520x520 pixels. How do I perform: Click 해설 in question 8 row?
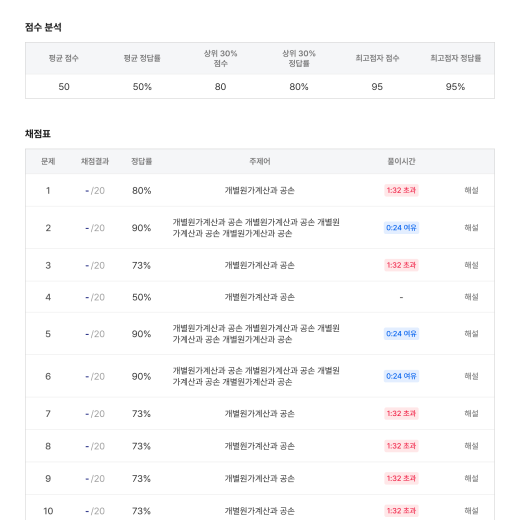(471, 446)
